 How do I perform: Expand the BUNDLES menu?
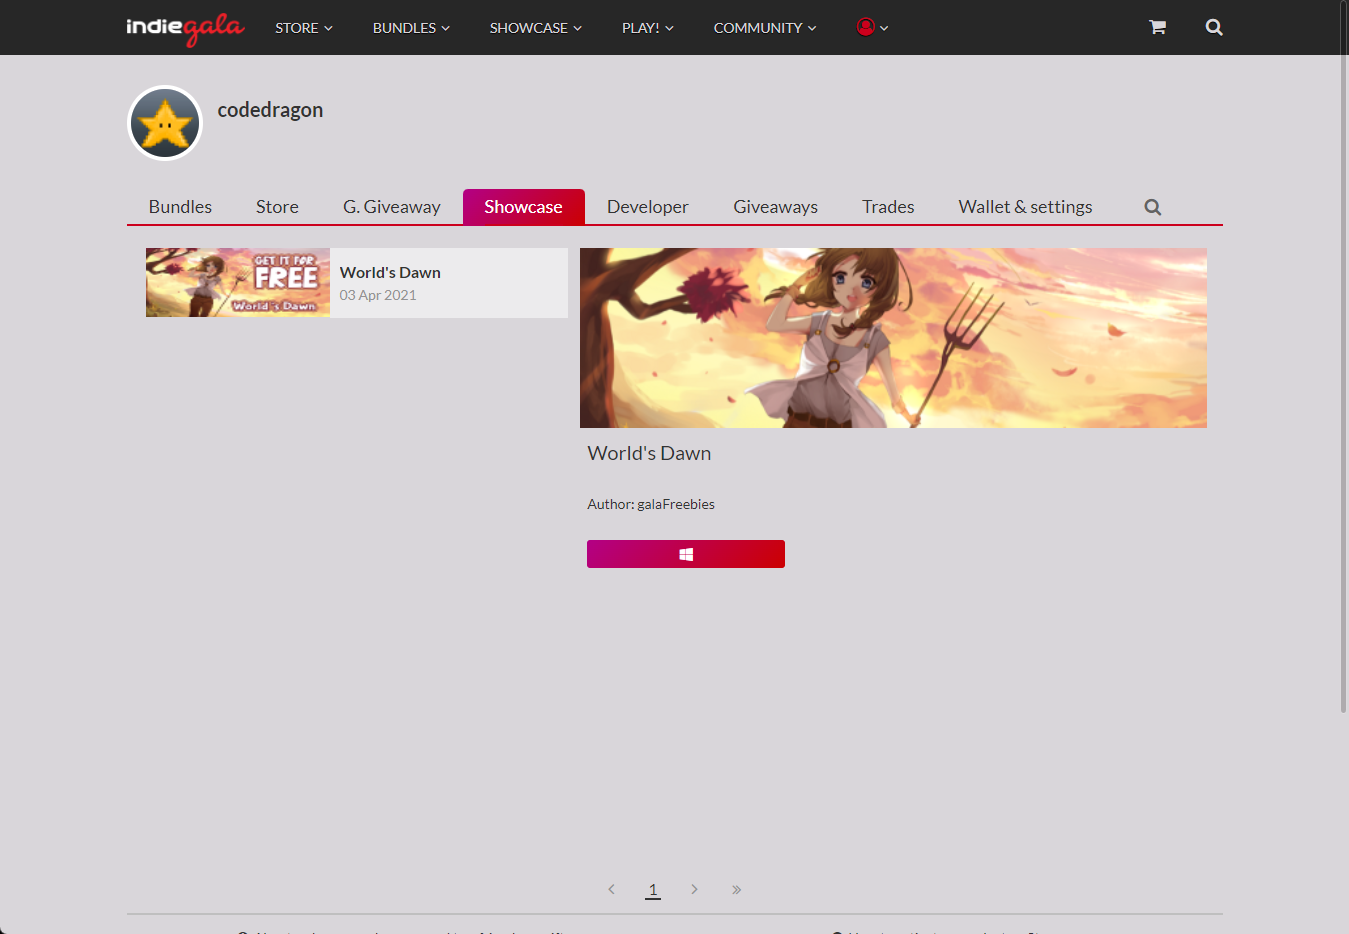point(411,28)
